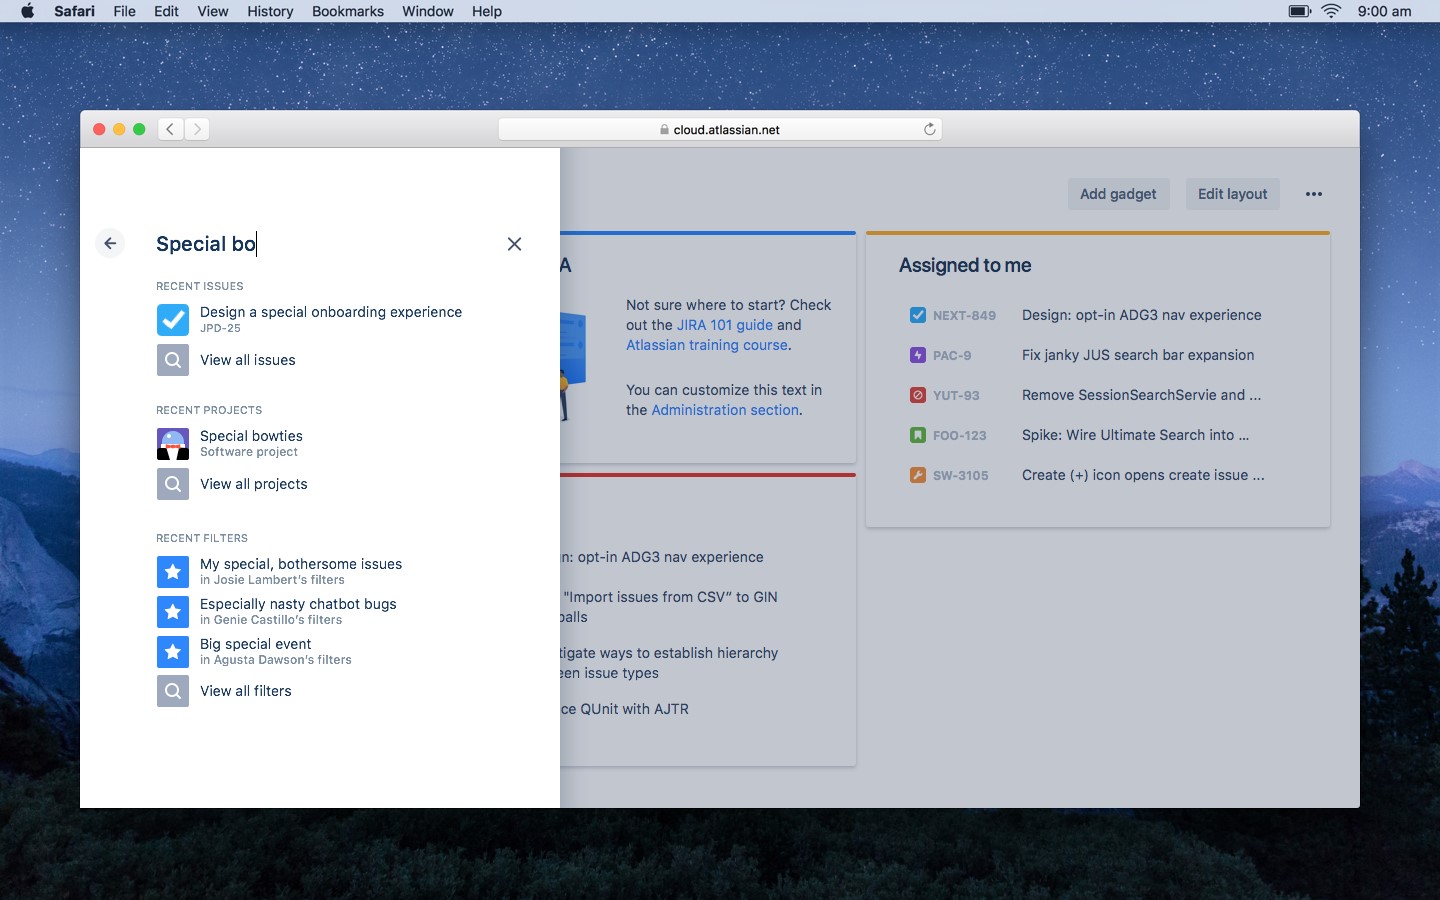Reload the page with the refresh icon
The width and height of the screenshot is (1440, 900).
click(x=930, y=129)
